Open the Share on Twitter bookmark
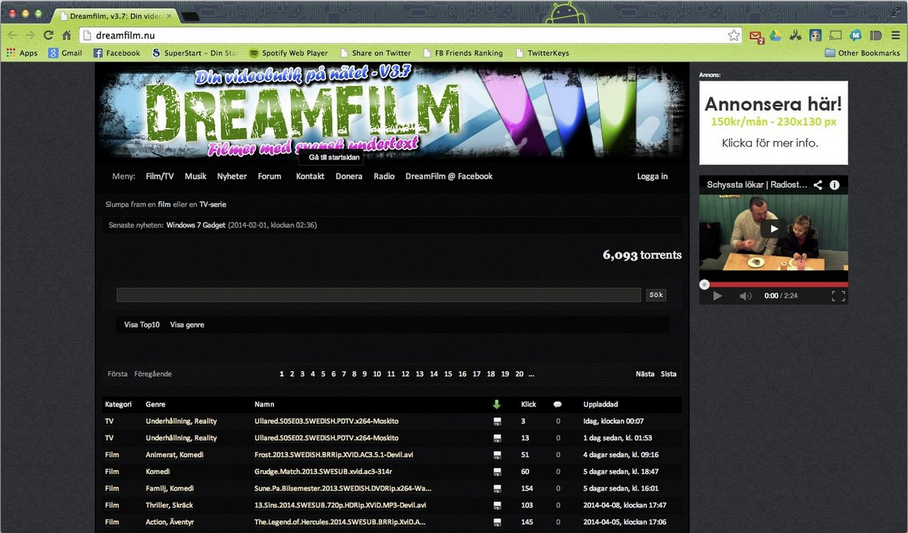908x533 pixels. click(x=376, y=53)
